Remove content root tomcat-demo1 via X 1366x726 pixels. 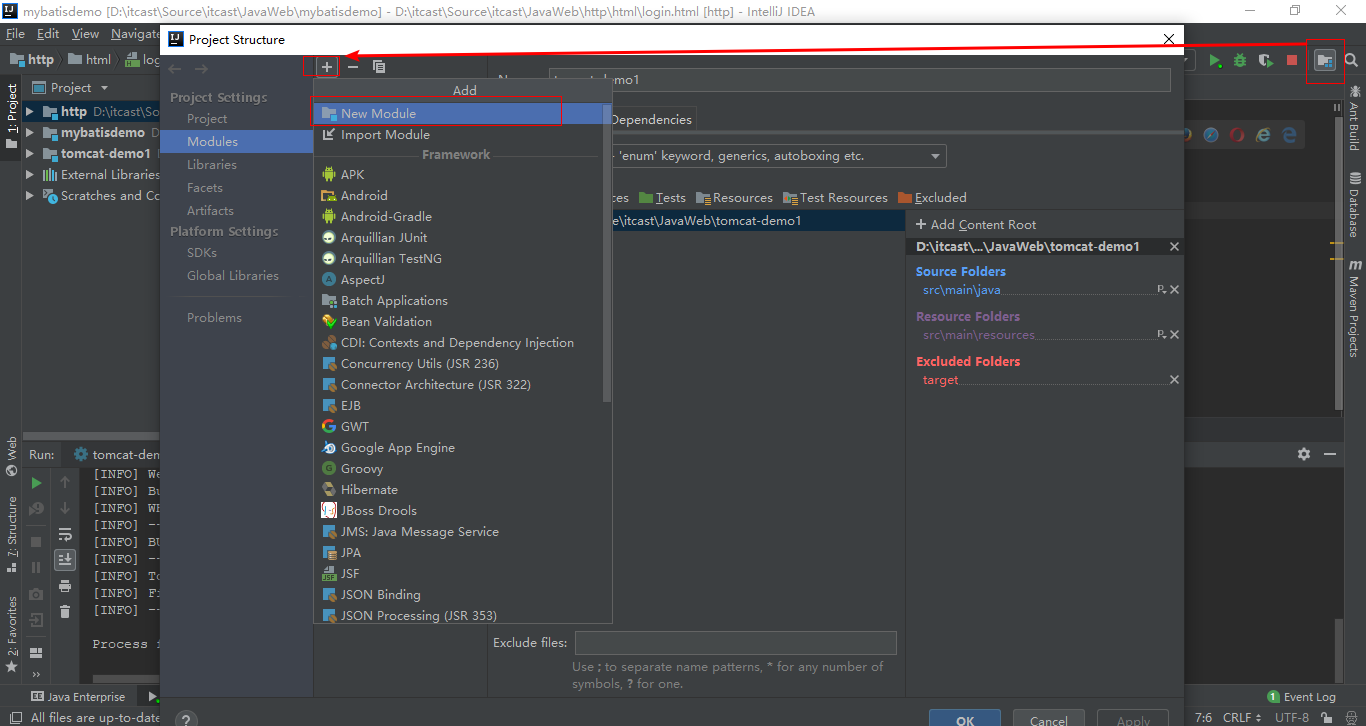1174,246
